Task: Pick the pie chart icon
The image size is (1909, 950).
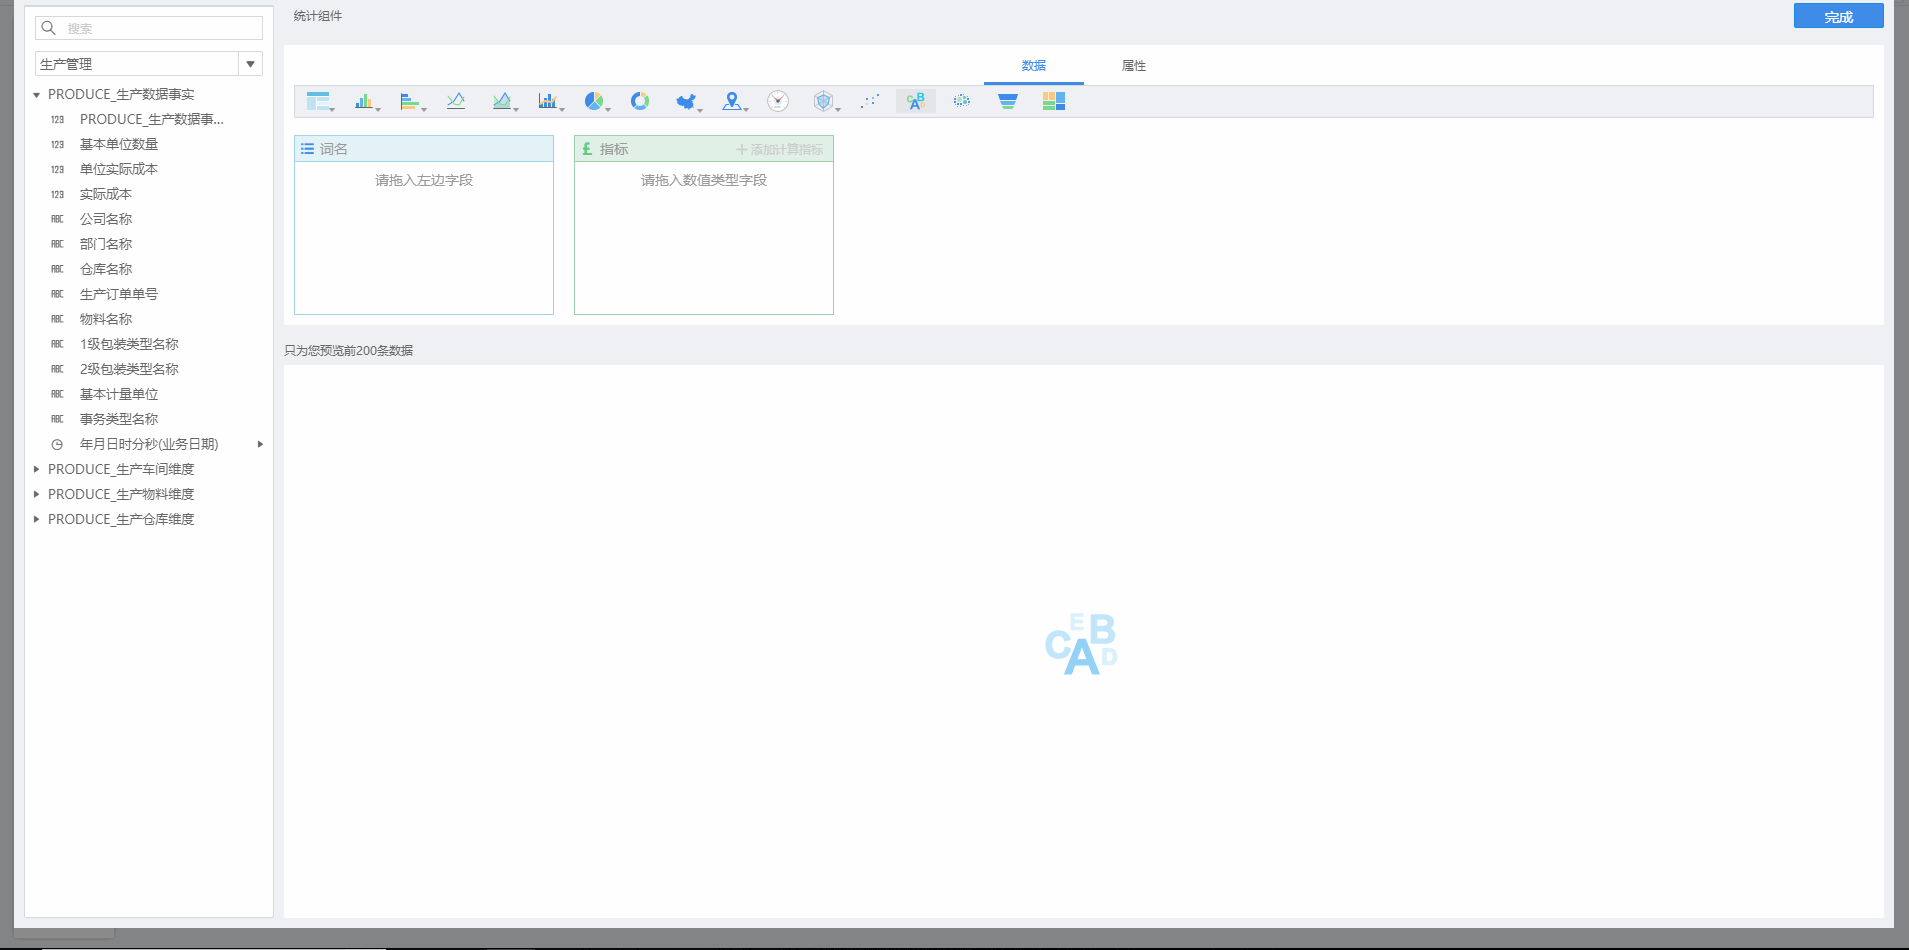Action: pyautogui.click(x=594, y=101)
